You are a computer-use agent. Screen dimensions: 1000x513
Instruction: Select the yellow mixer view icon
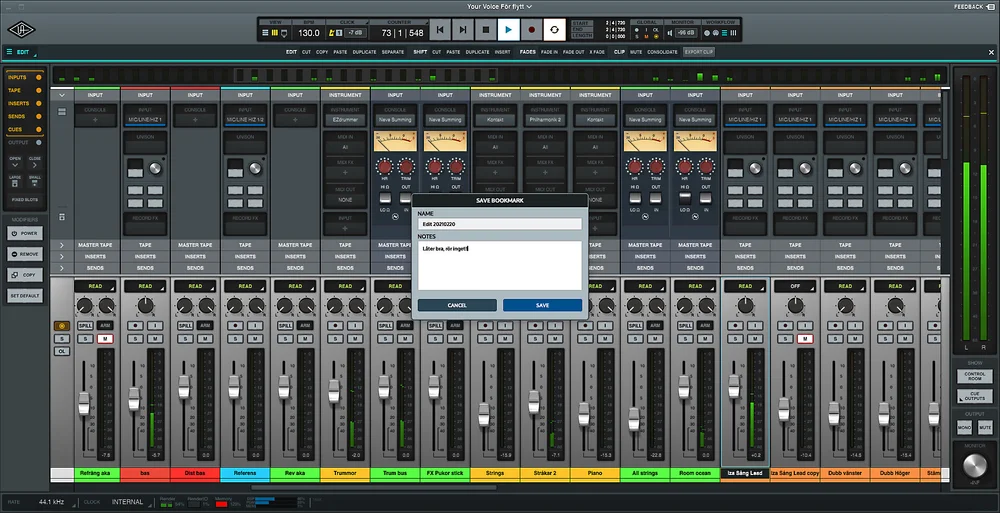click(x=275, y=33)
